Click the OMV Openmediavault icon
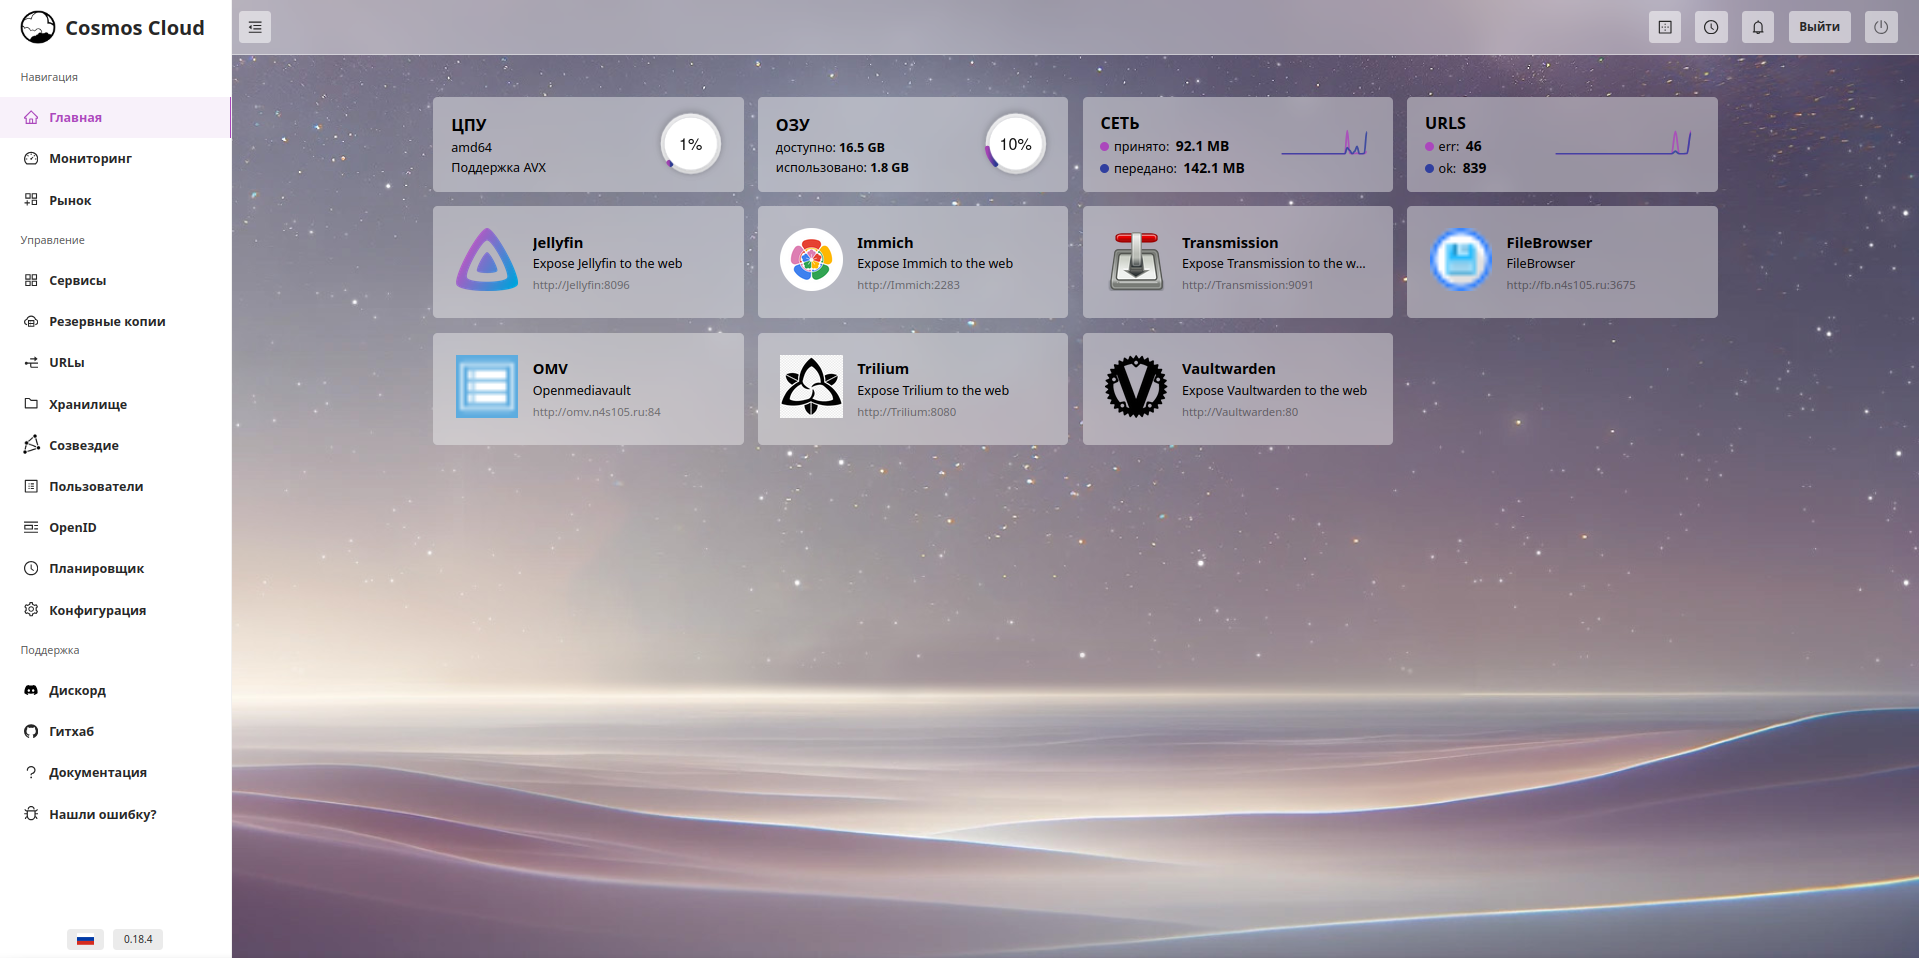1919x958 pixels. click(x=487, y=387)
